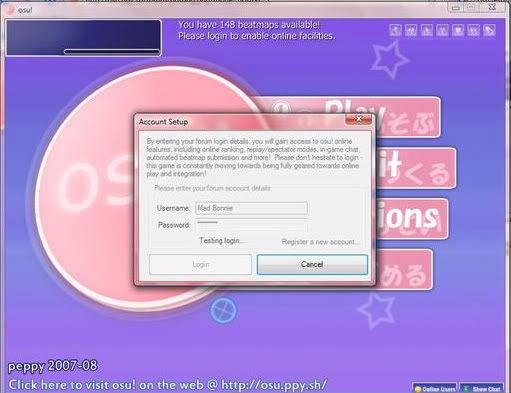Image resolution: width=511 pixels, height=393 pixels.
Task: Click 'peppy 2007-08' credit text
Action: point(53,366)
